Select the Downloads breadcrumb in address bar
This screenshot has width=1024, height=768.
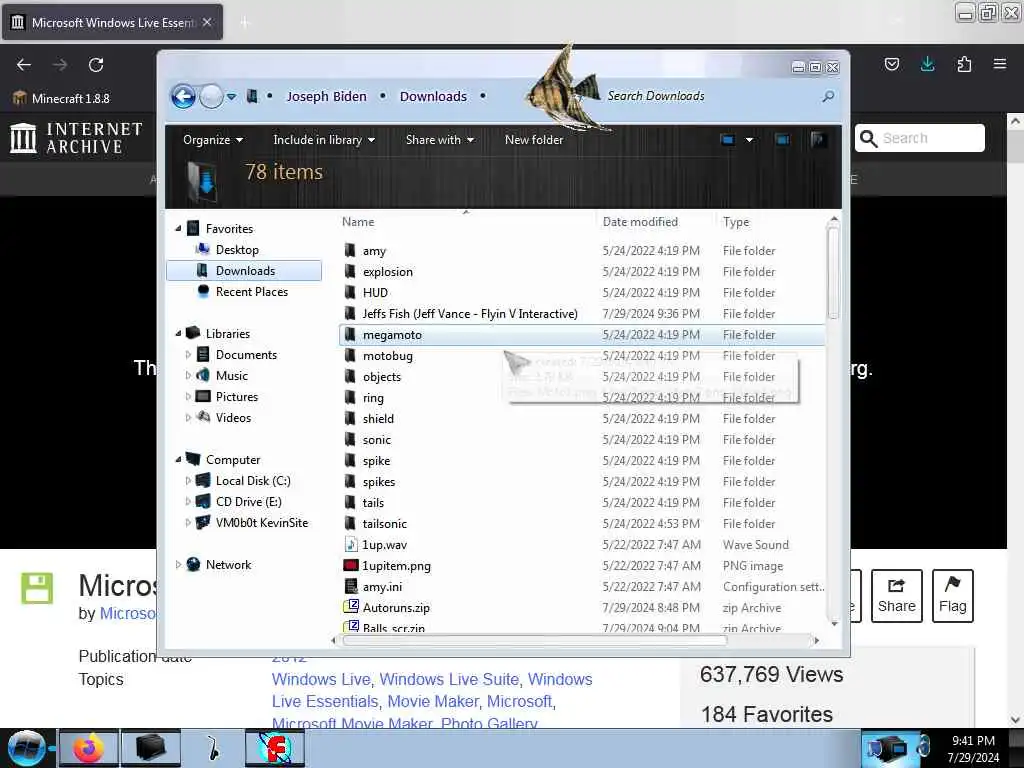click(433, 96)
